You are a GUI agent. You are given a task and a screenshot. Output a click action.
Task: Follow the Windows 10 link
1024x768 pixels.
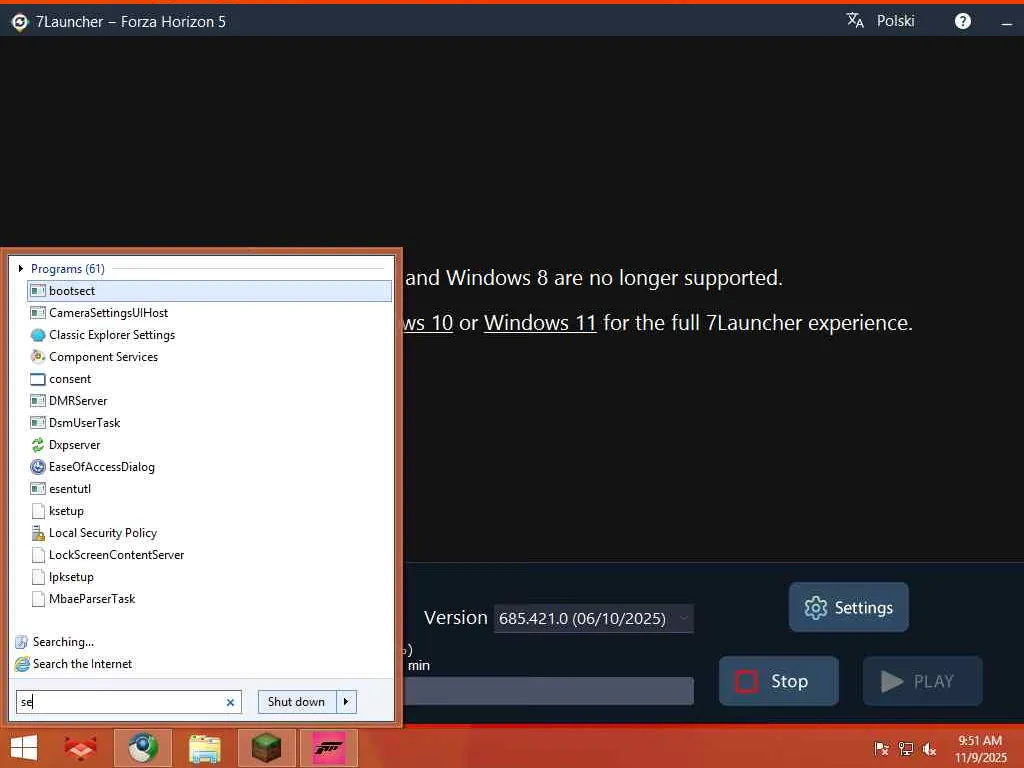coord(428,323)
